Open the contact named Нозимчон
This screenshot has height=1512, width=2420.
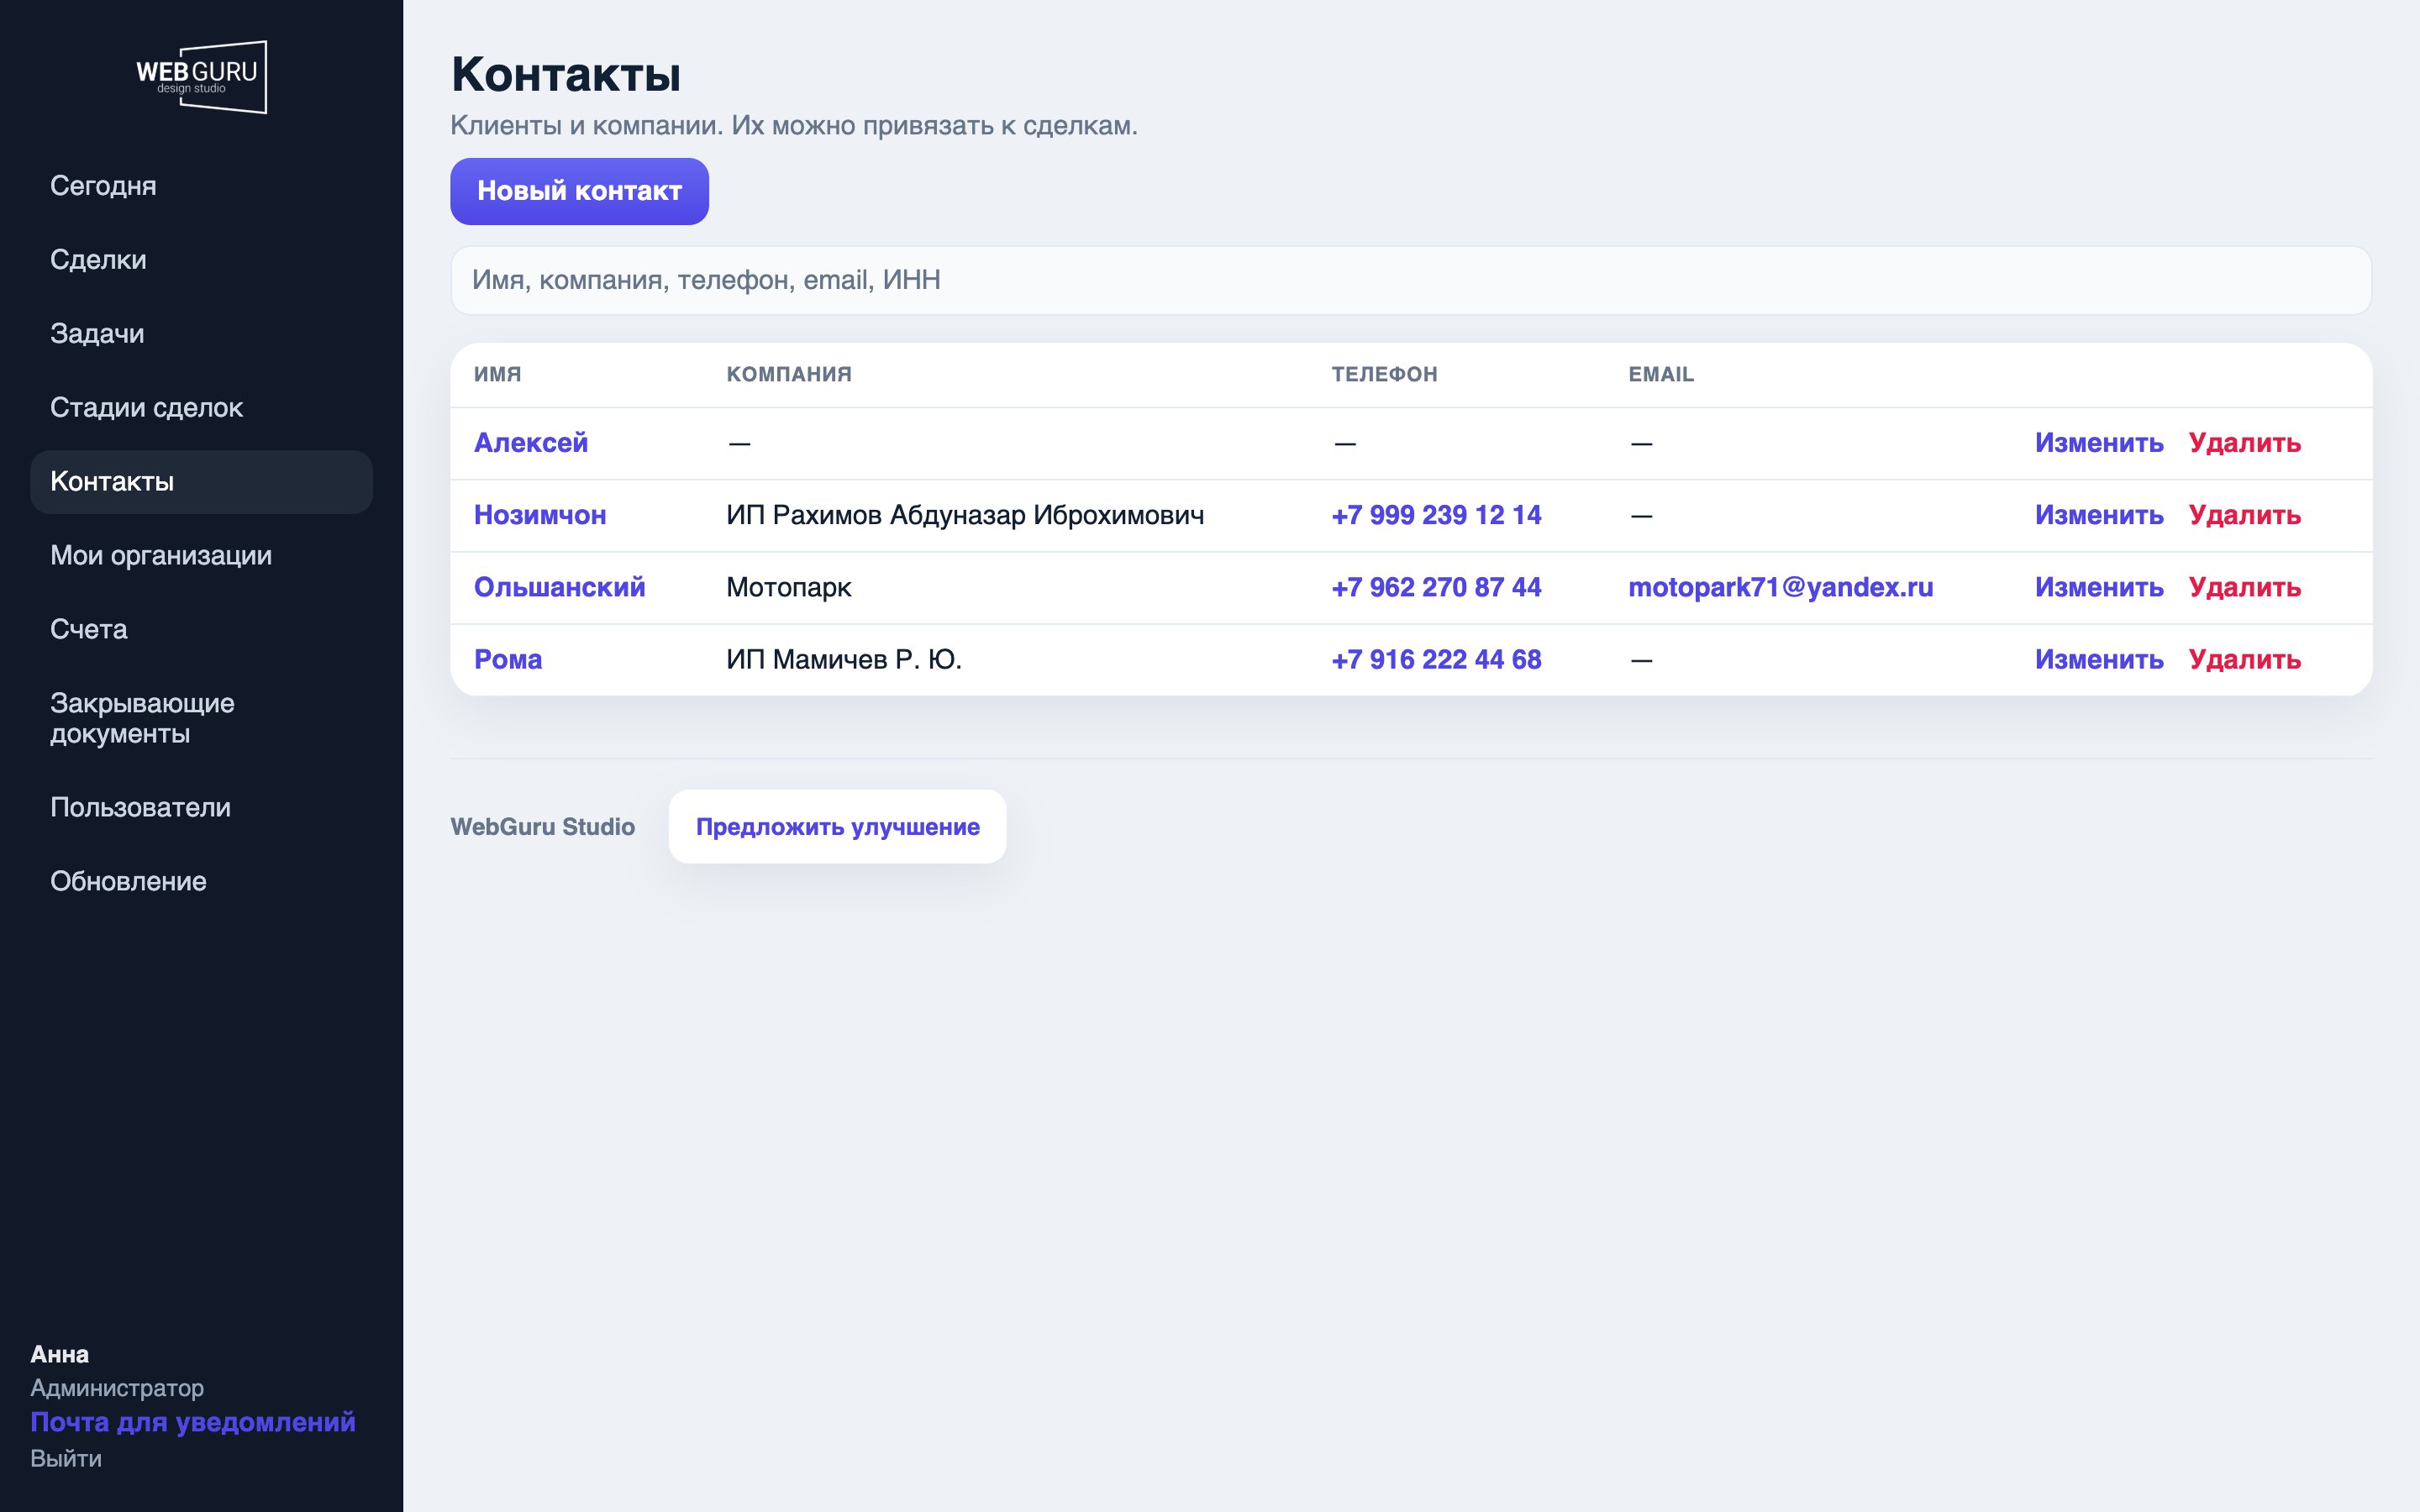click(x=540, y=516)
